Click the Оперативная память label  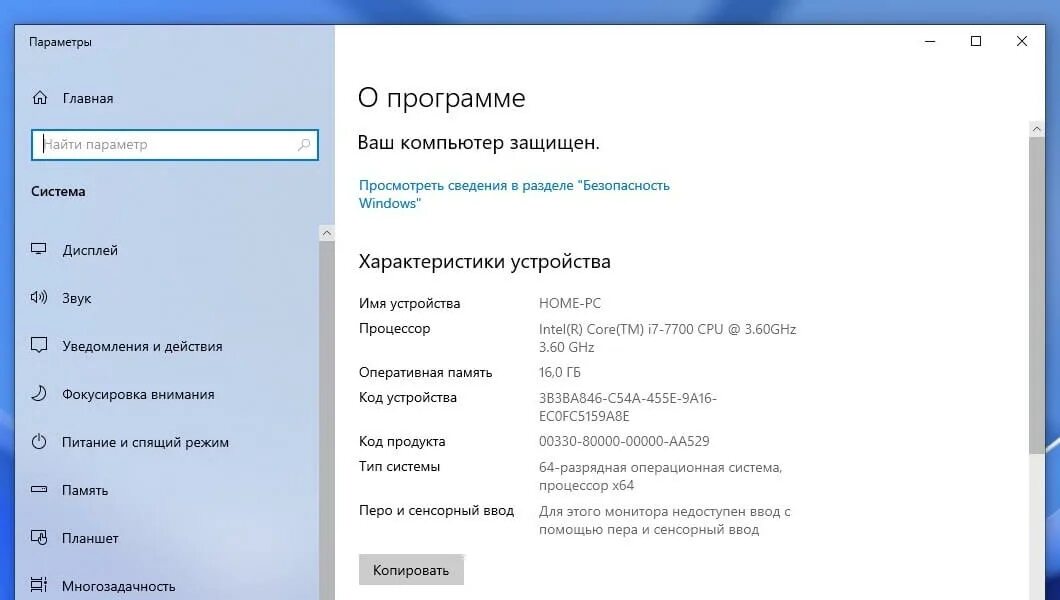425,372
